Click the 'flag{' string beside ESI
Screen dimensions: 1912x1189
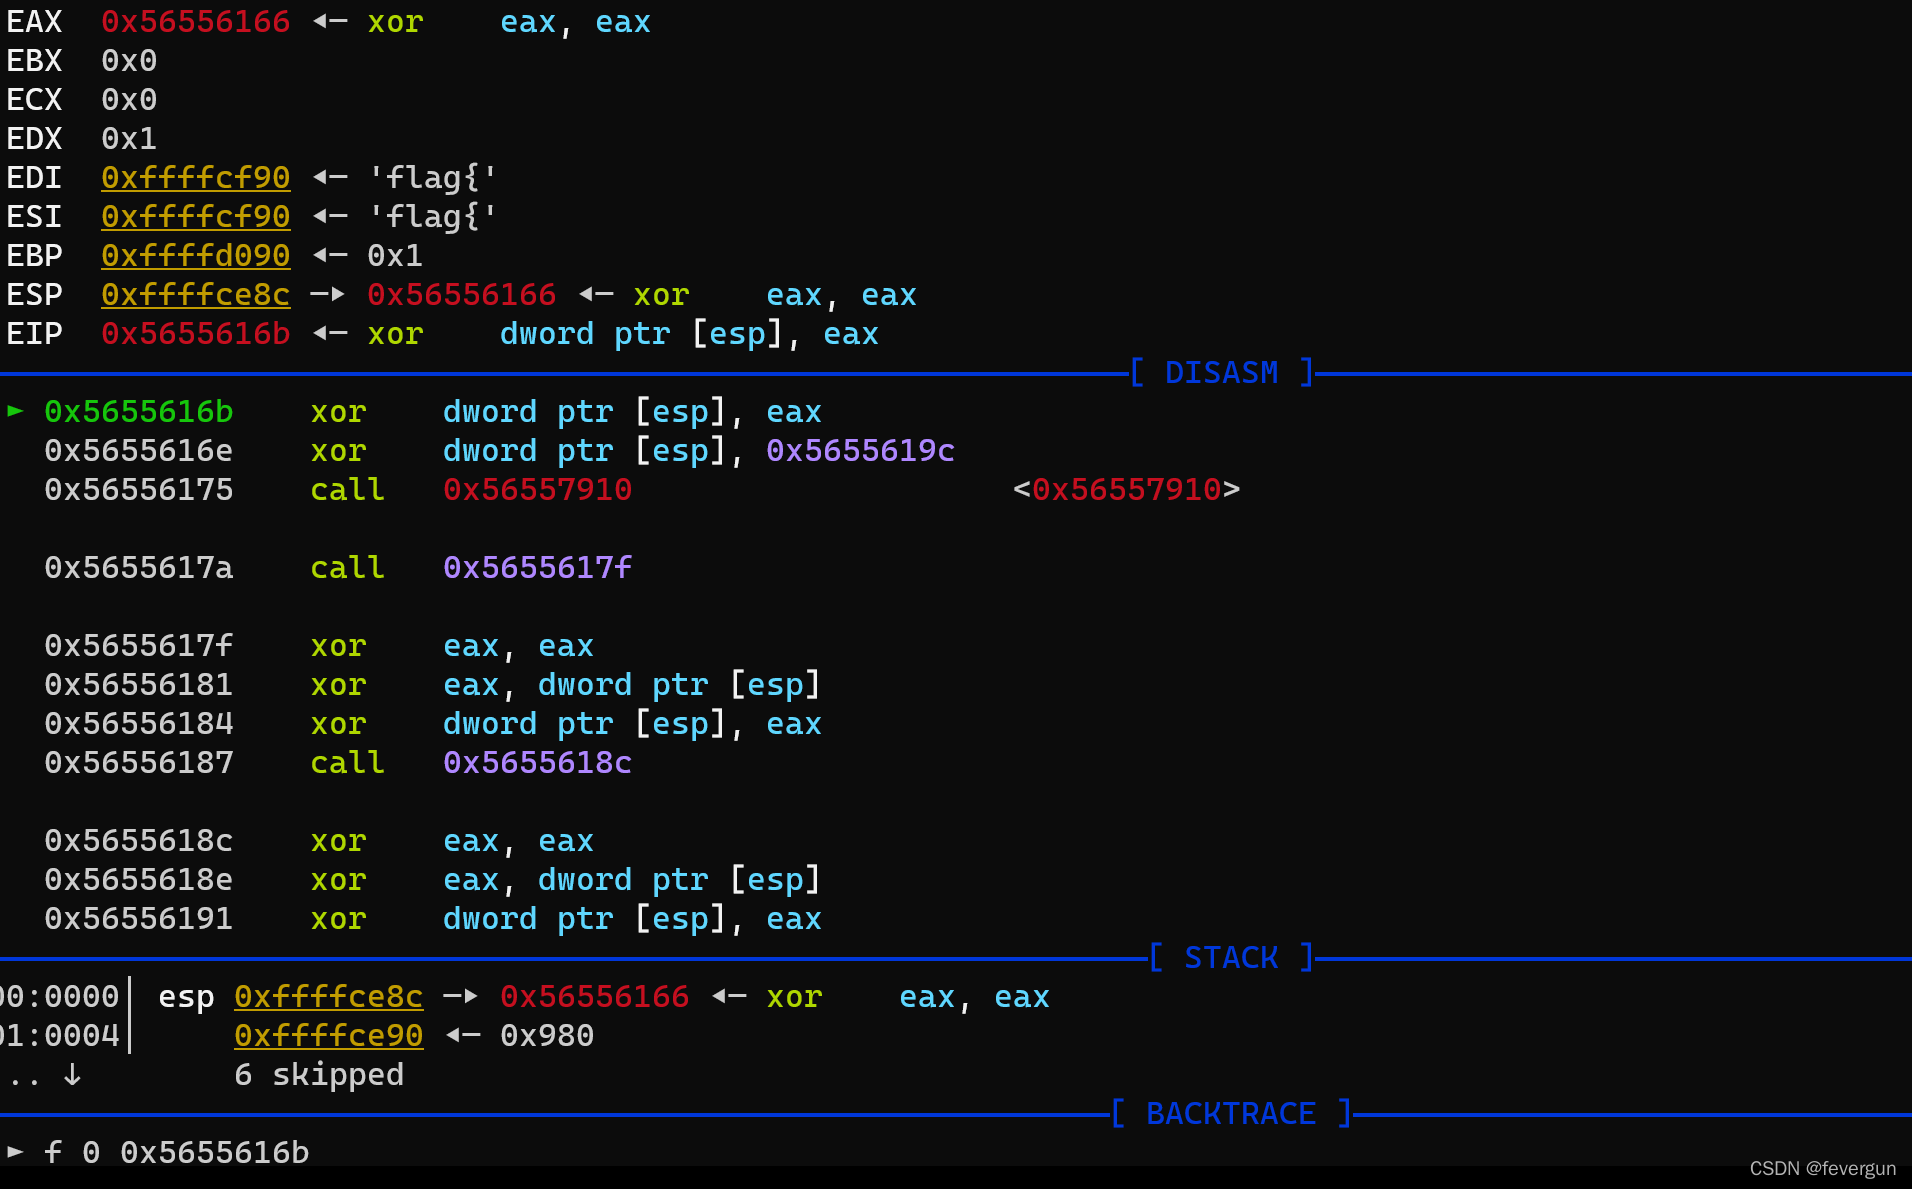coord(433,217)
